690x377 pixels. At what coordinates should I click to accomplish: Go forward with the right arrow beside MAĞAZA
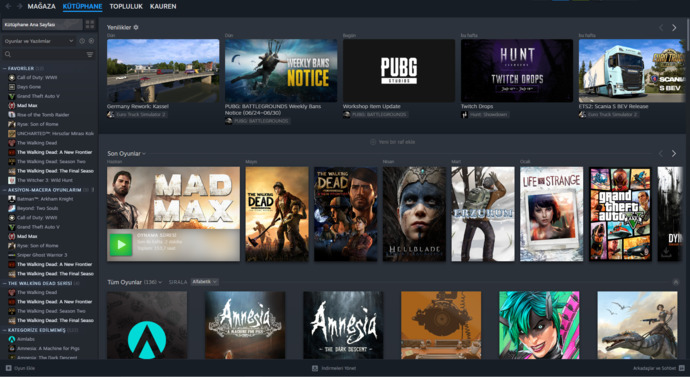19,6
